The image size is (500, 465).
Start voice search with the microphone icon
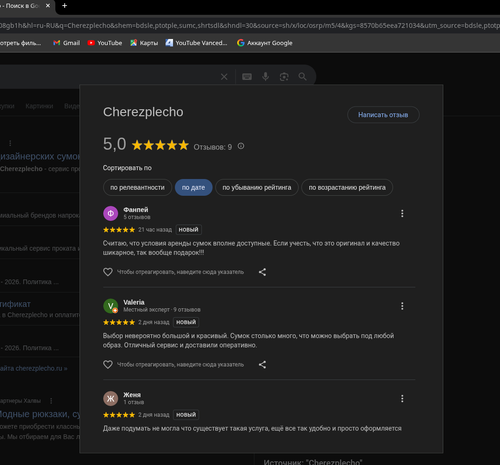(x=265, y=77)
